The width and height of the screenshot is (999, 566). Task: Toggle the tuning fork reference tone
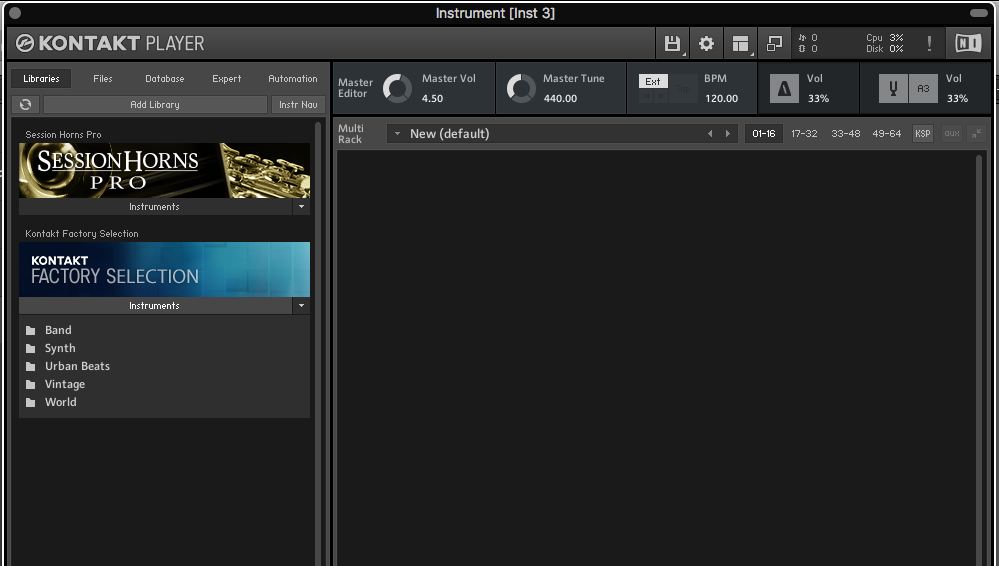pyautogui.click(x=893, y=89)
